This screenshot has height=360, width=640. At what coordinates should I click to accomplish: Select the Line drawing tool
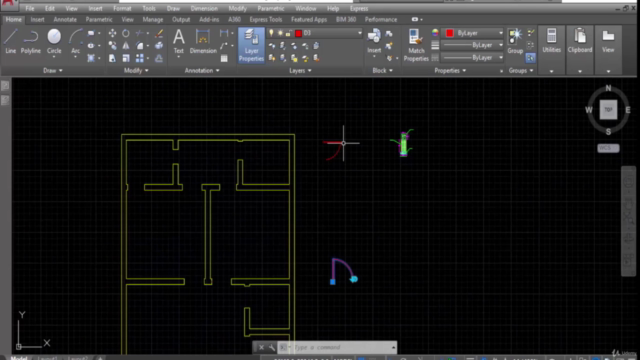coord(10,41)
